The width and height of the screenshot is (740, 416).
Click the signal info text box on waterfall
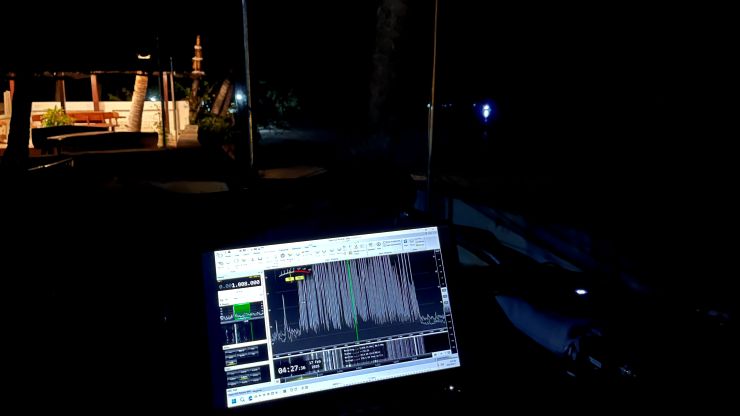pyautogui.click(x=363, y=354)
